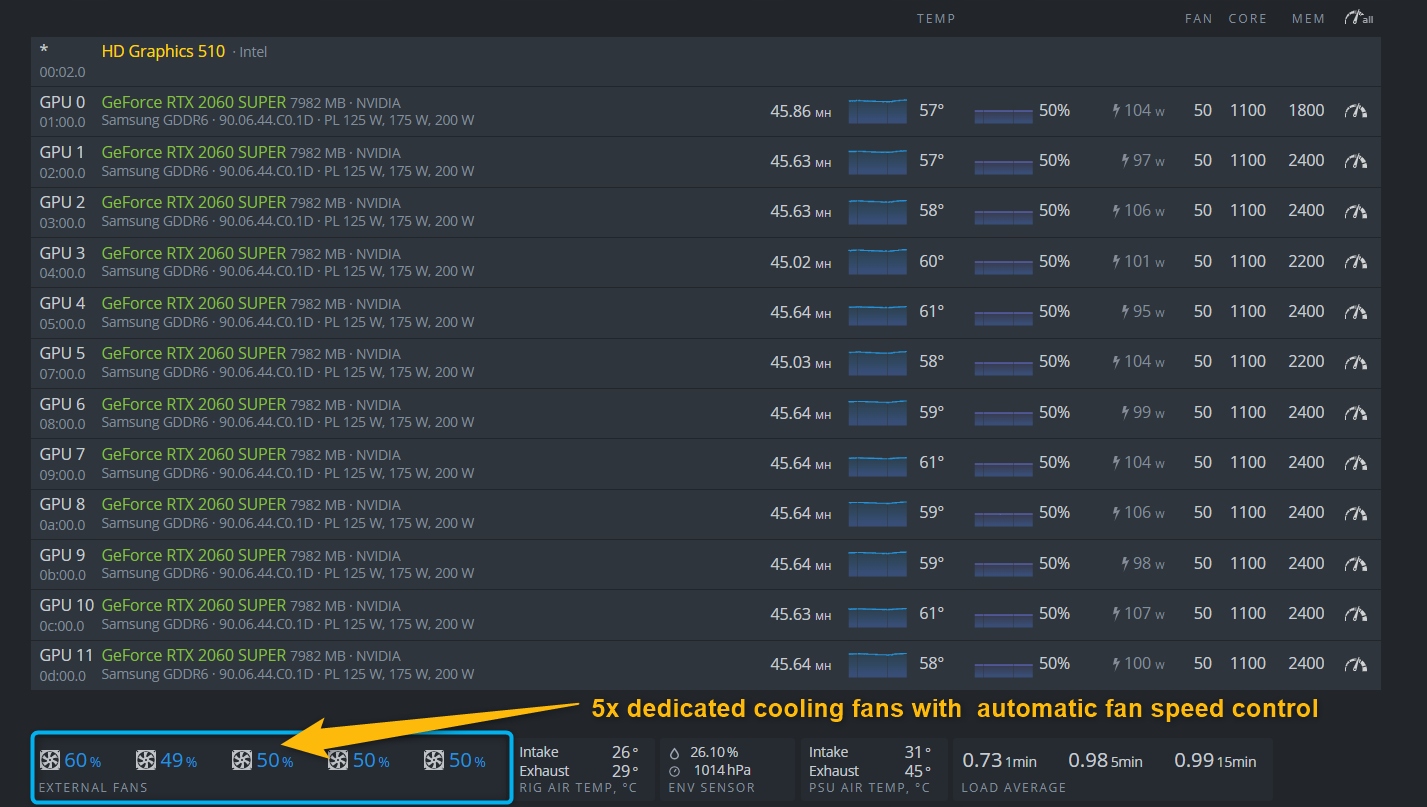Open the GPU 10 overclock speedometer icon
The image size is (1427, 807).
coord(1356,614)
